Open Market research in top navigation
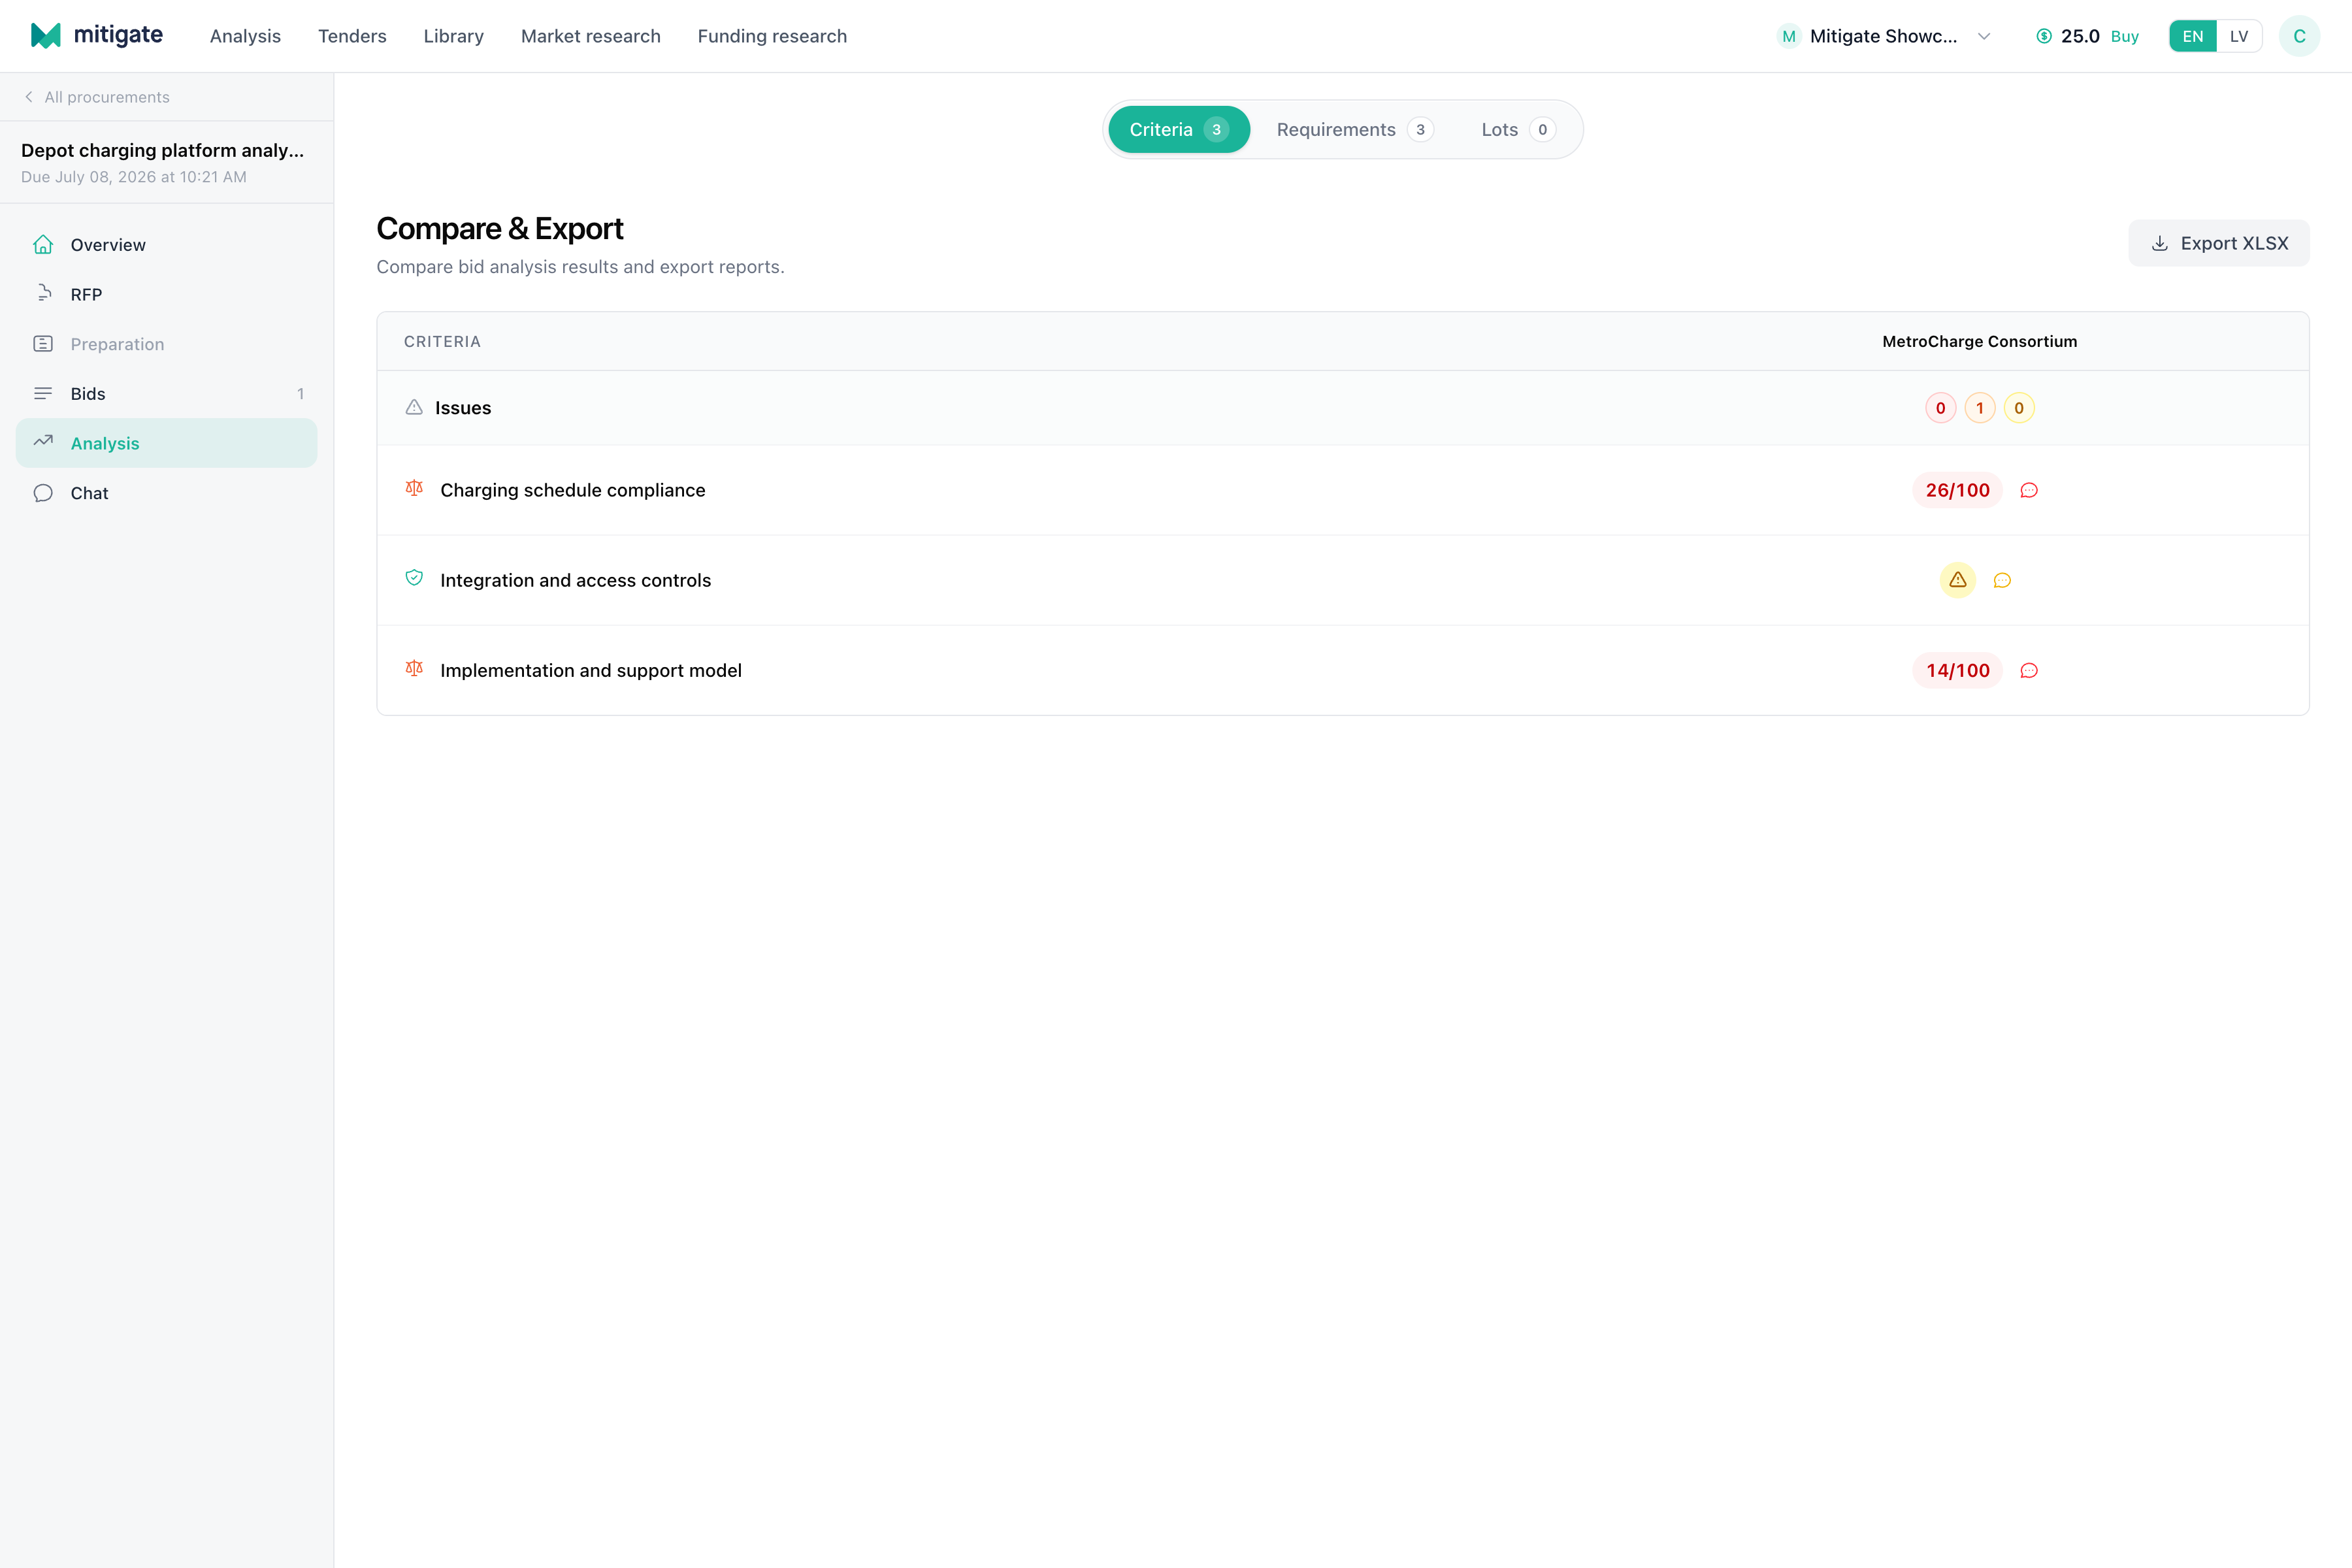2352x1568 pixels. [590, 36]
